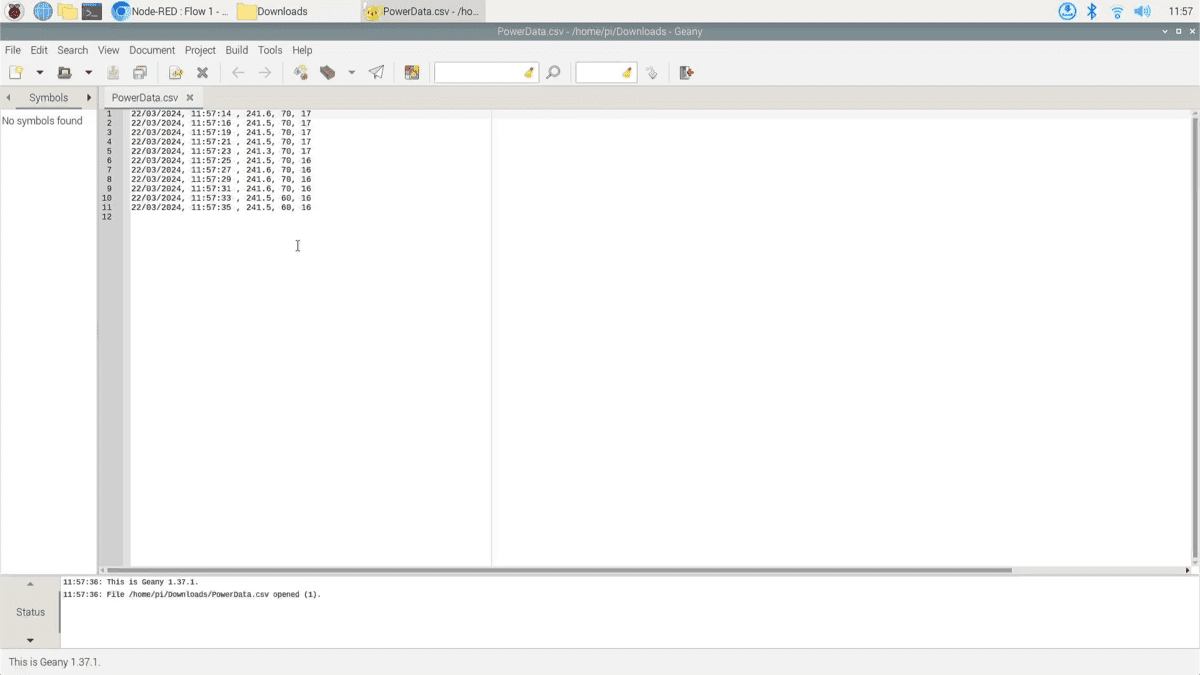Save all open files
This screenshot has width=1200, height=675.
(140, 72)
